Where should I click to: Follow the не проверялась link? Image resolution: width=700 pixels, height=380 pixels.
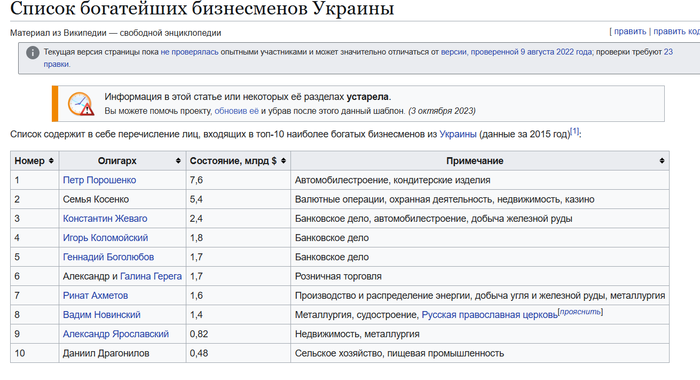point(189,52)
